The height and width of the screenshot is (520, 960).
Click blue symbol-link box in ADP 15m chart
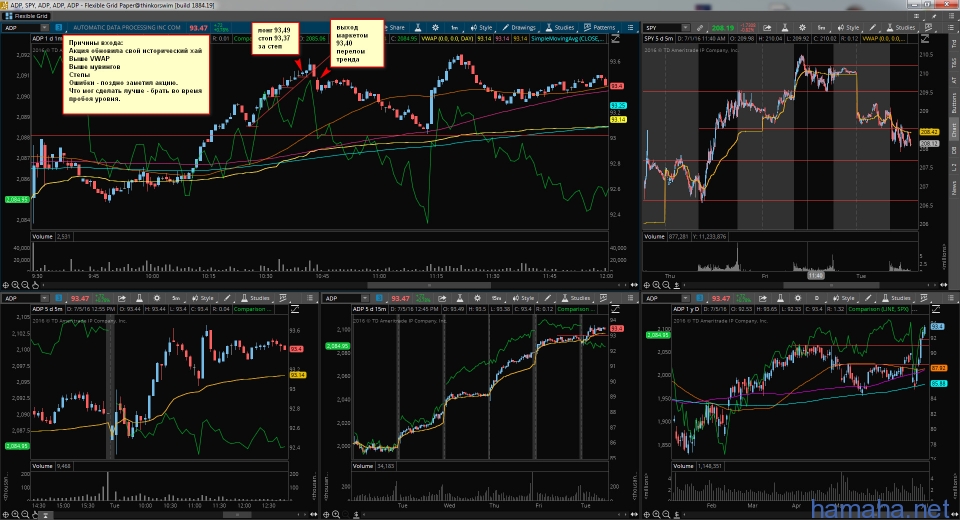(379, 298)
